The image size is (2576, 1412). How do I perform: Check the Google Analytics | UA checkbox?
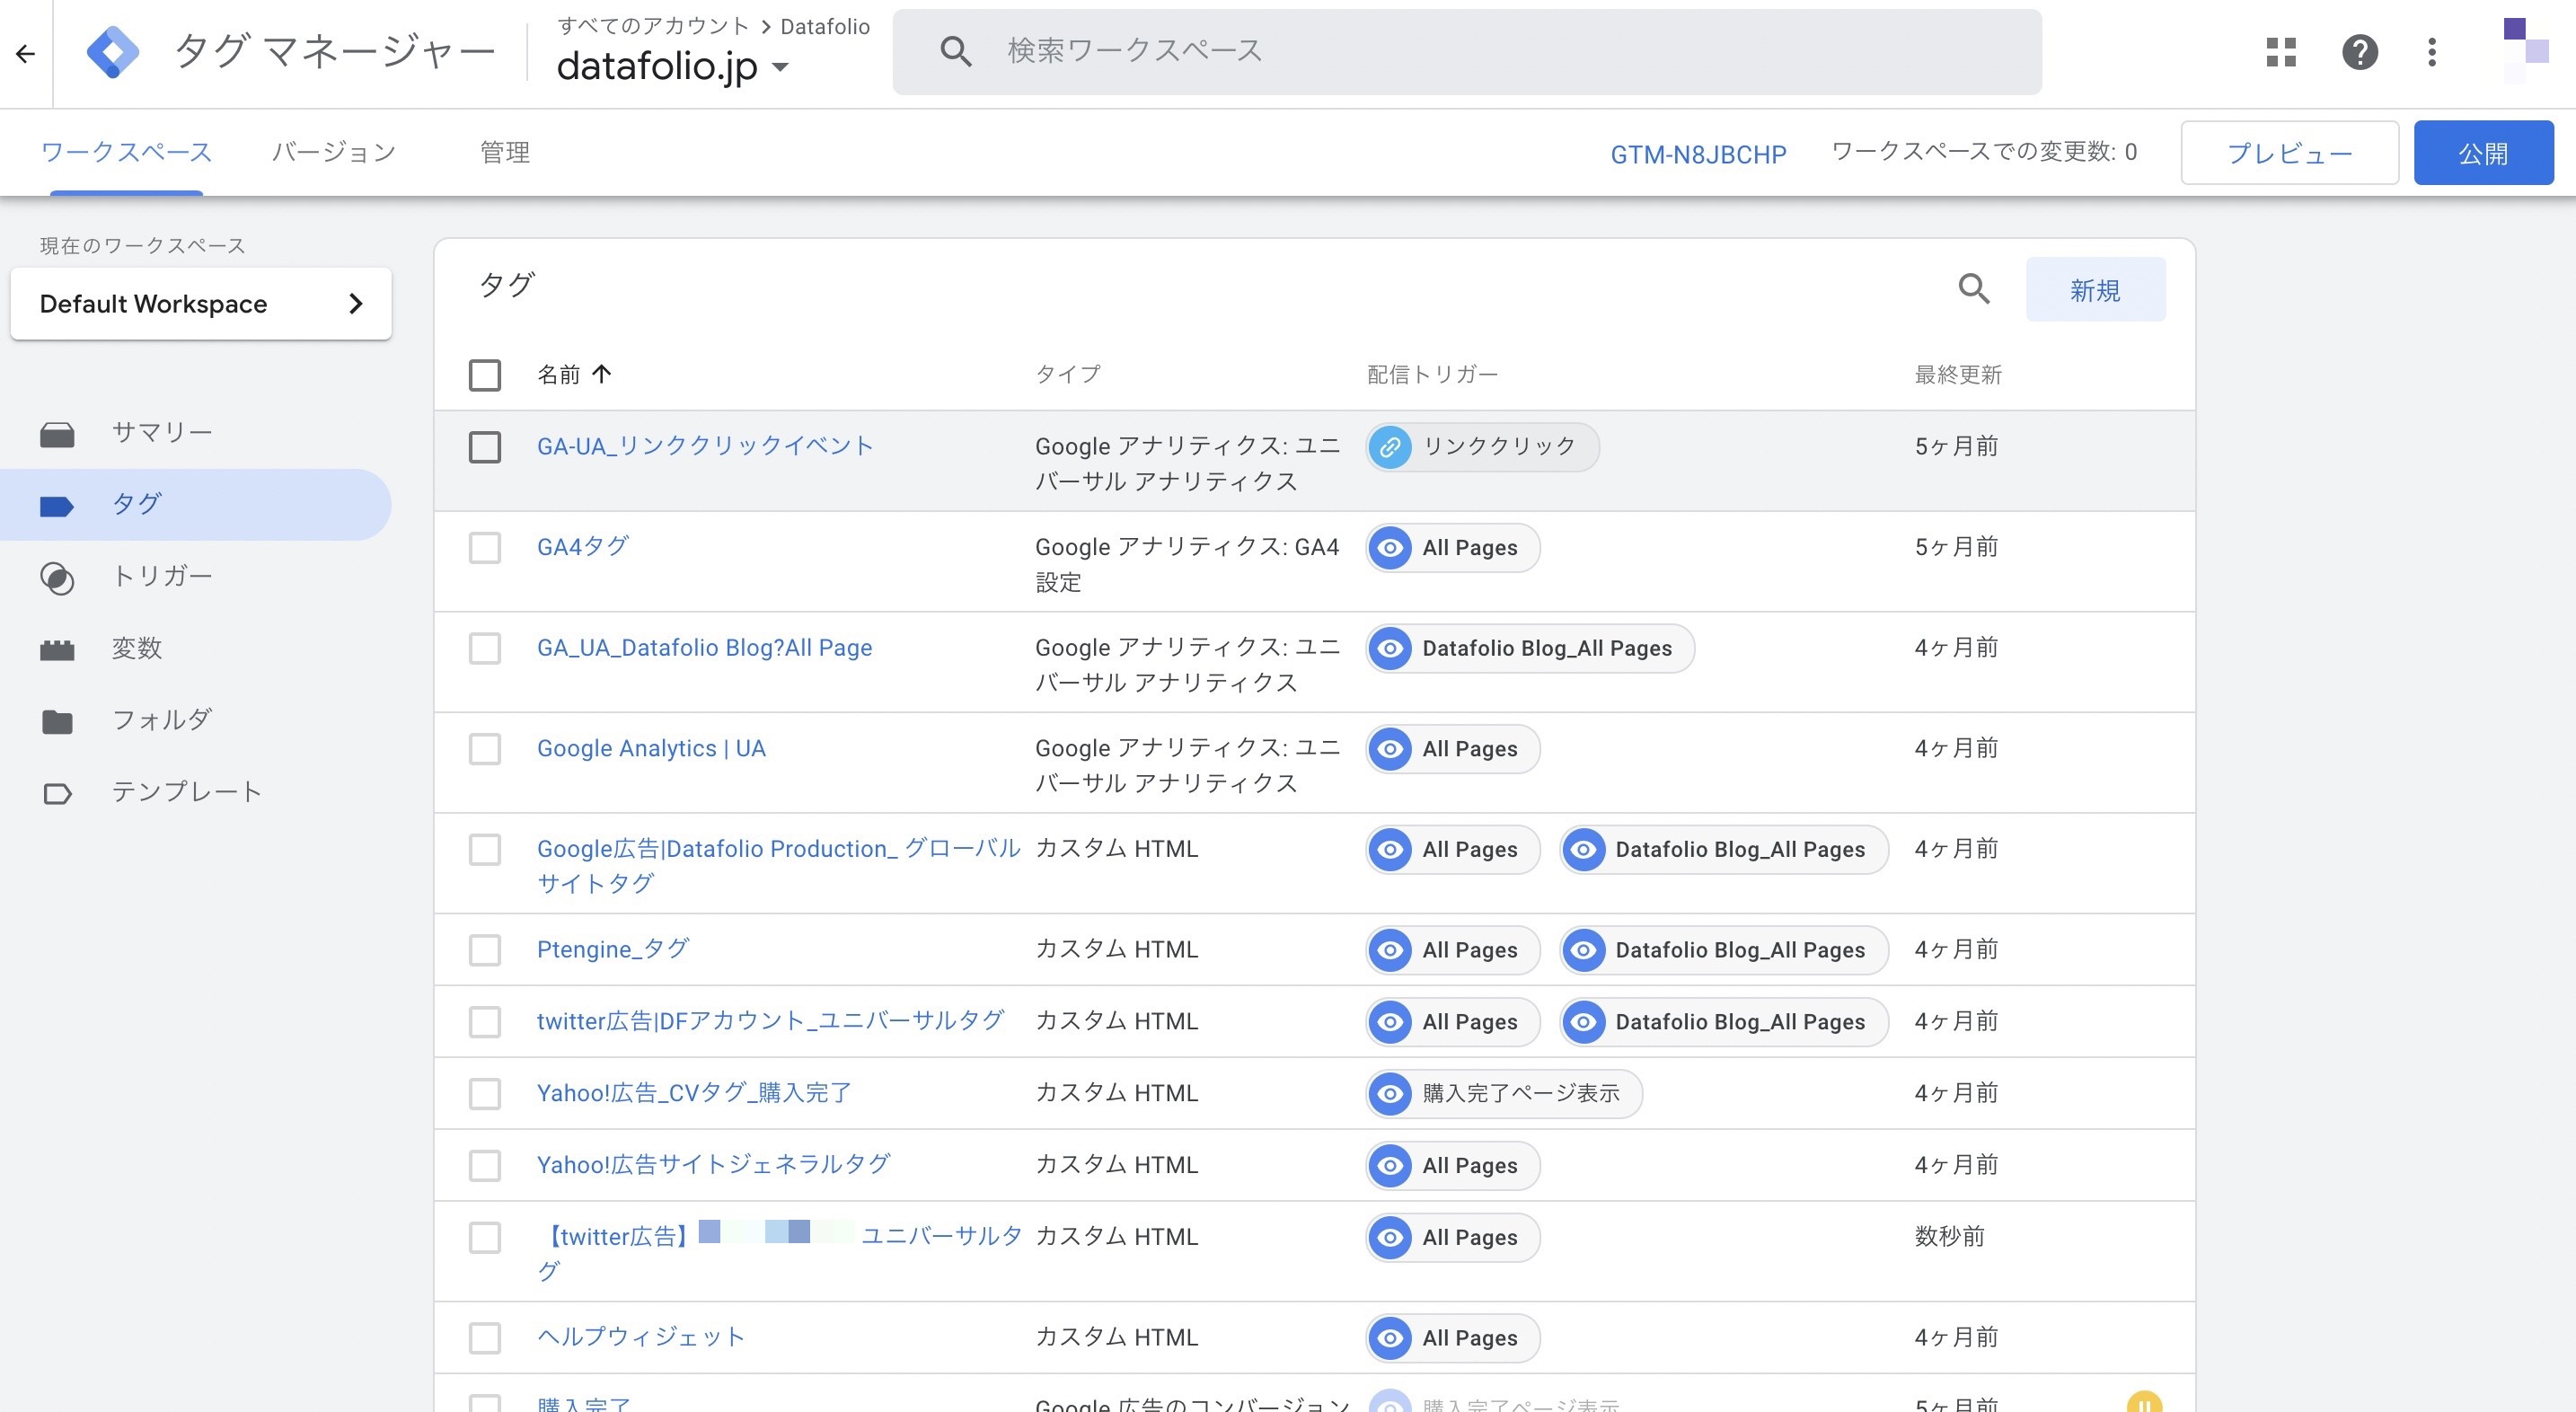pyautogui.click(x=485, y=749)
